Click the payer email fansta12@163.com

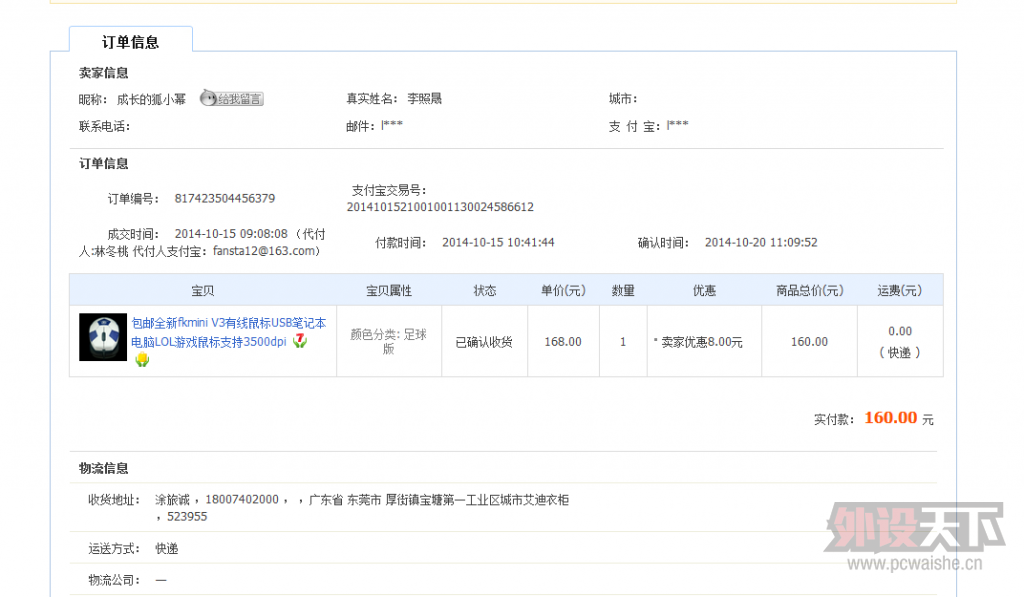(x=265, y=251)
